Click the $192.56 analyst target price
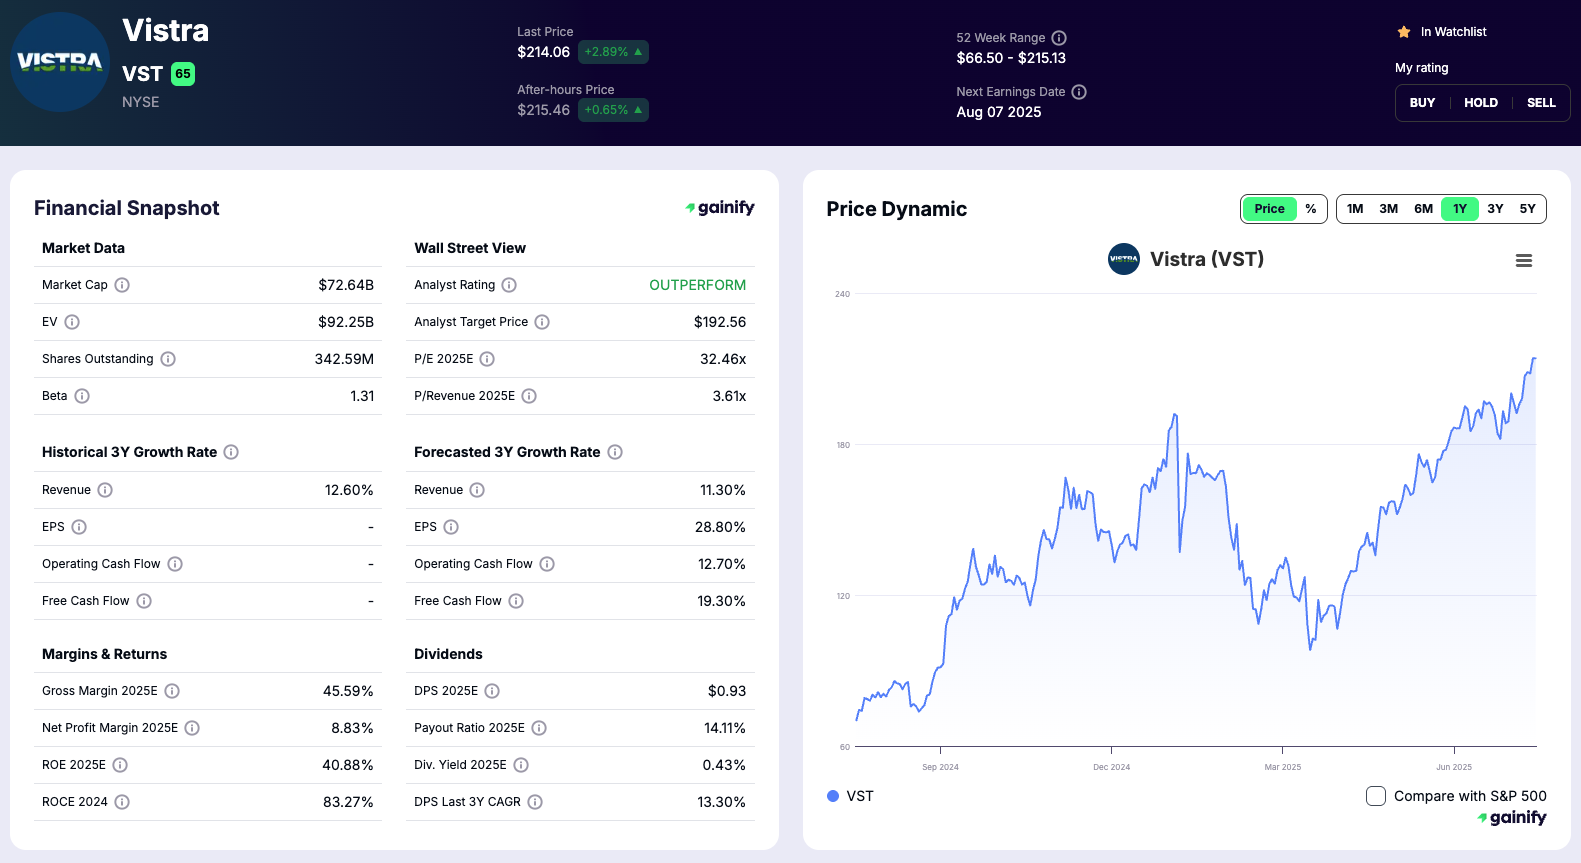The image size is (1581, 863). [x=720, y=322]
